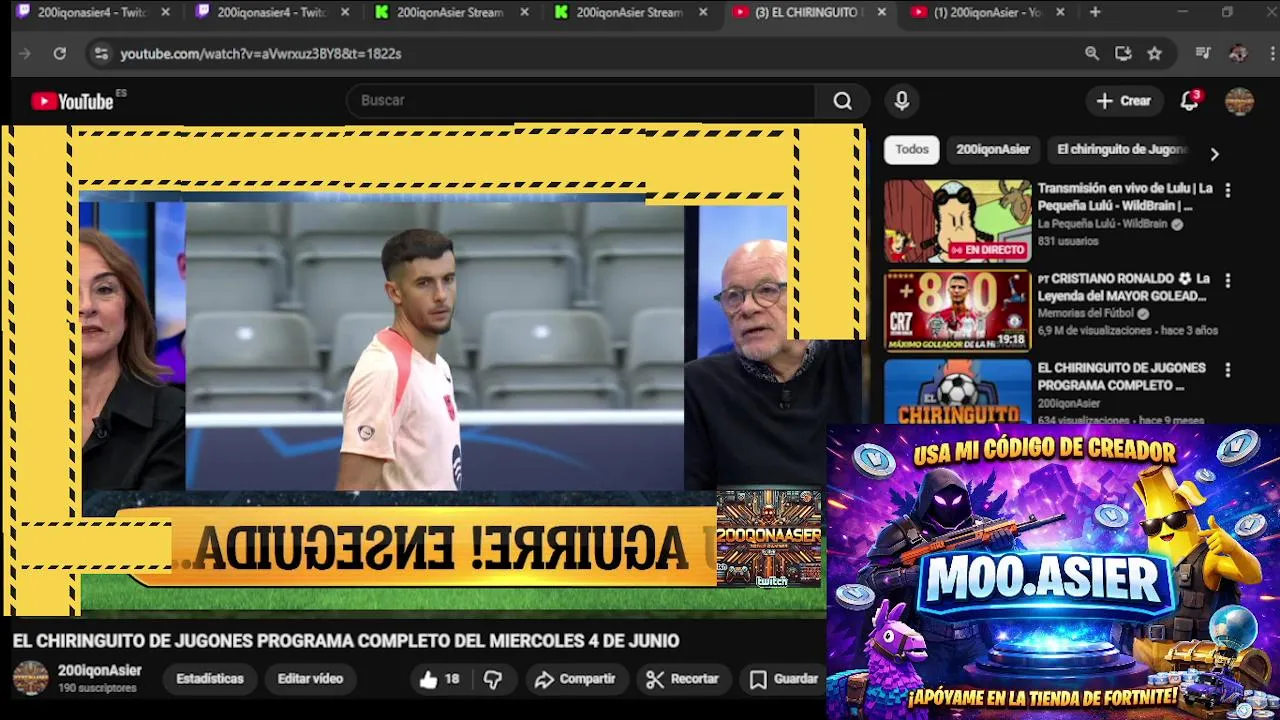Open browser profile avatar
The image size is (1280, 720).
pyautogui.click(x=1238, y=54)
